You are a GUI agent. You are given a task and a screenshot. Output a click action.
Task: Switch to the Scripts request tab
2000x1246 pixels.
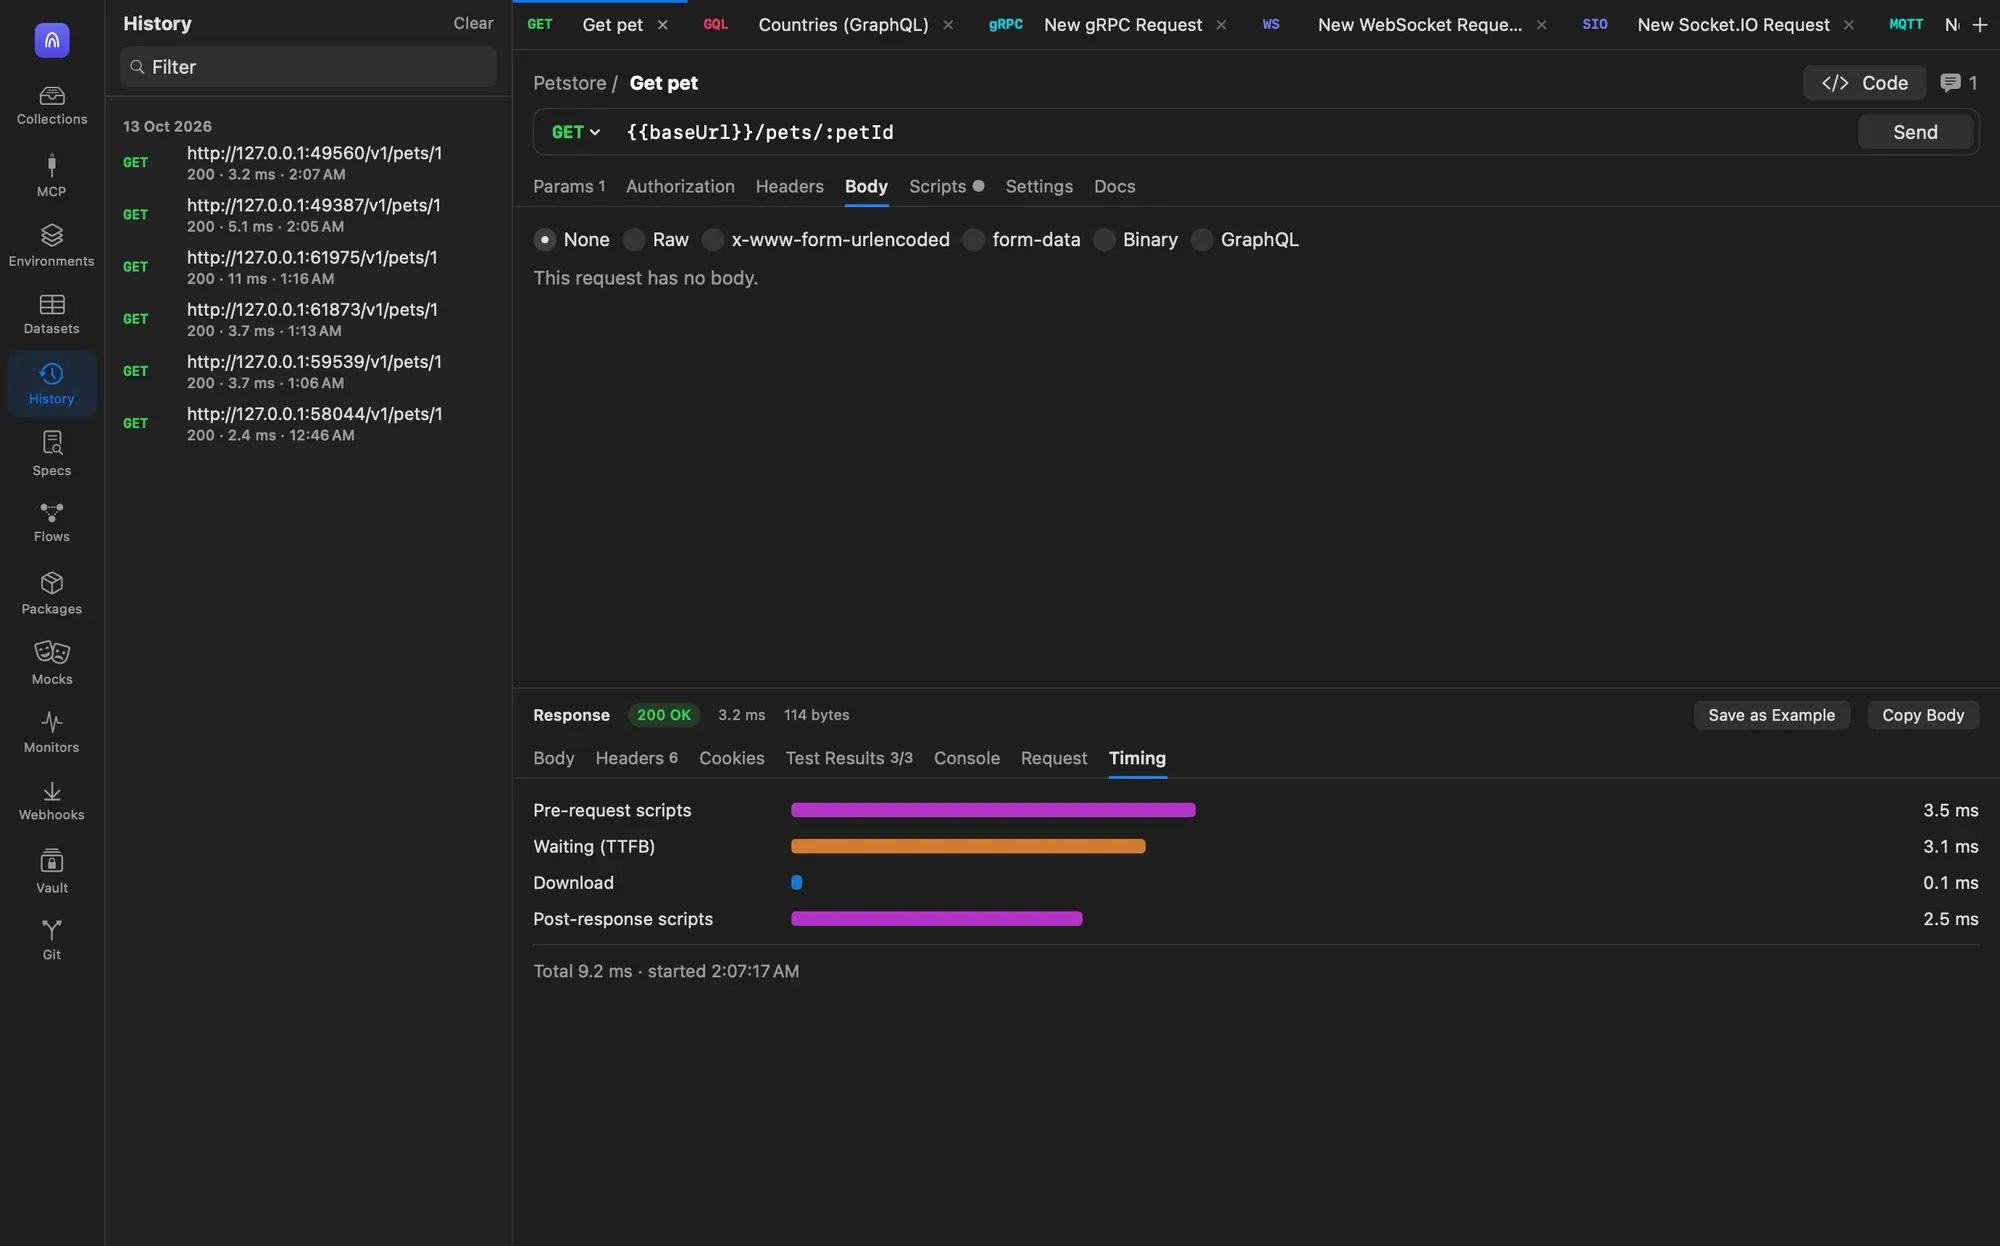[946, 186]
